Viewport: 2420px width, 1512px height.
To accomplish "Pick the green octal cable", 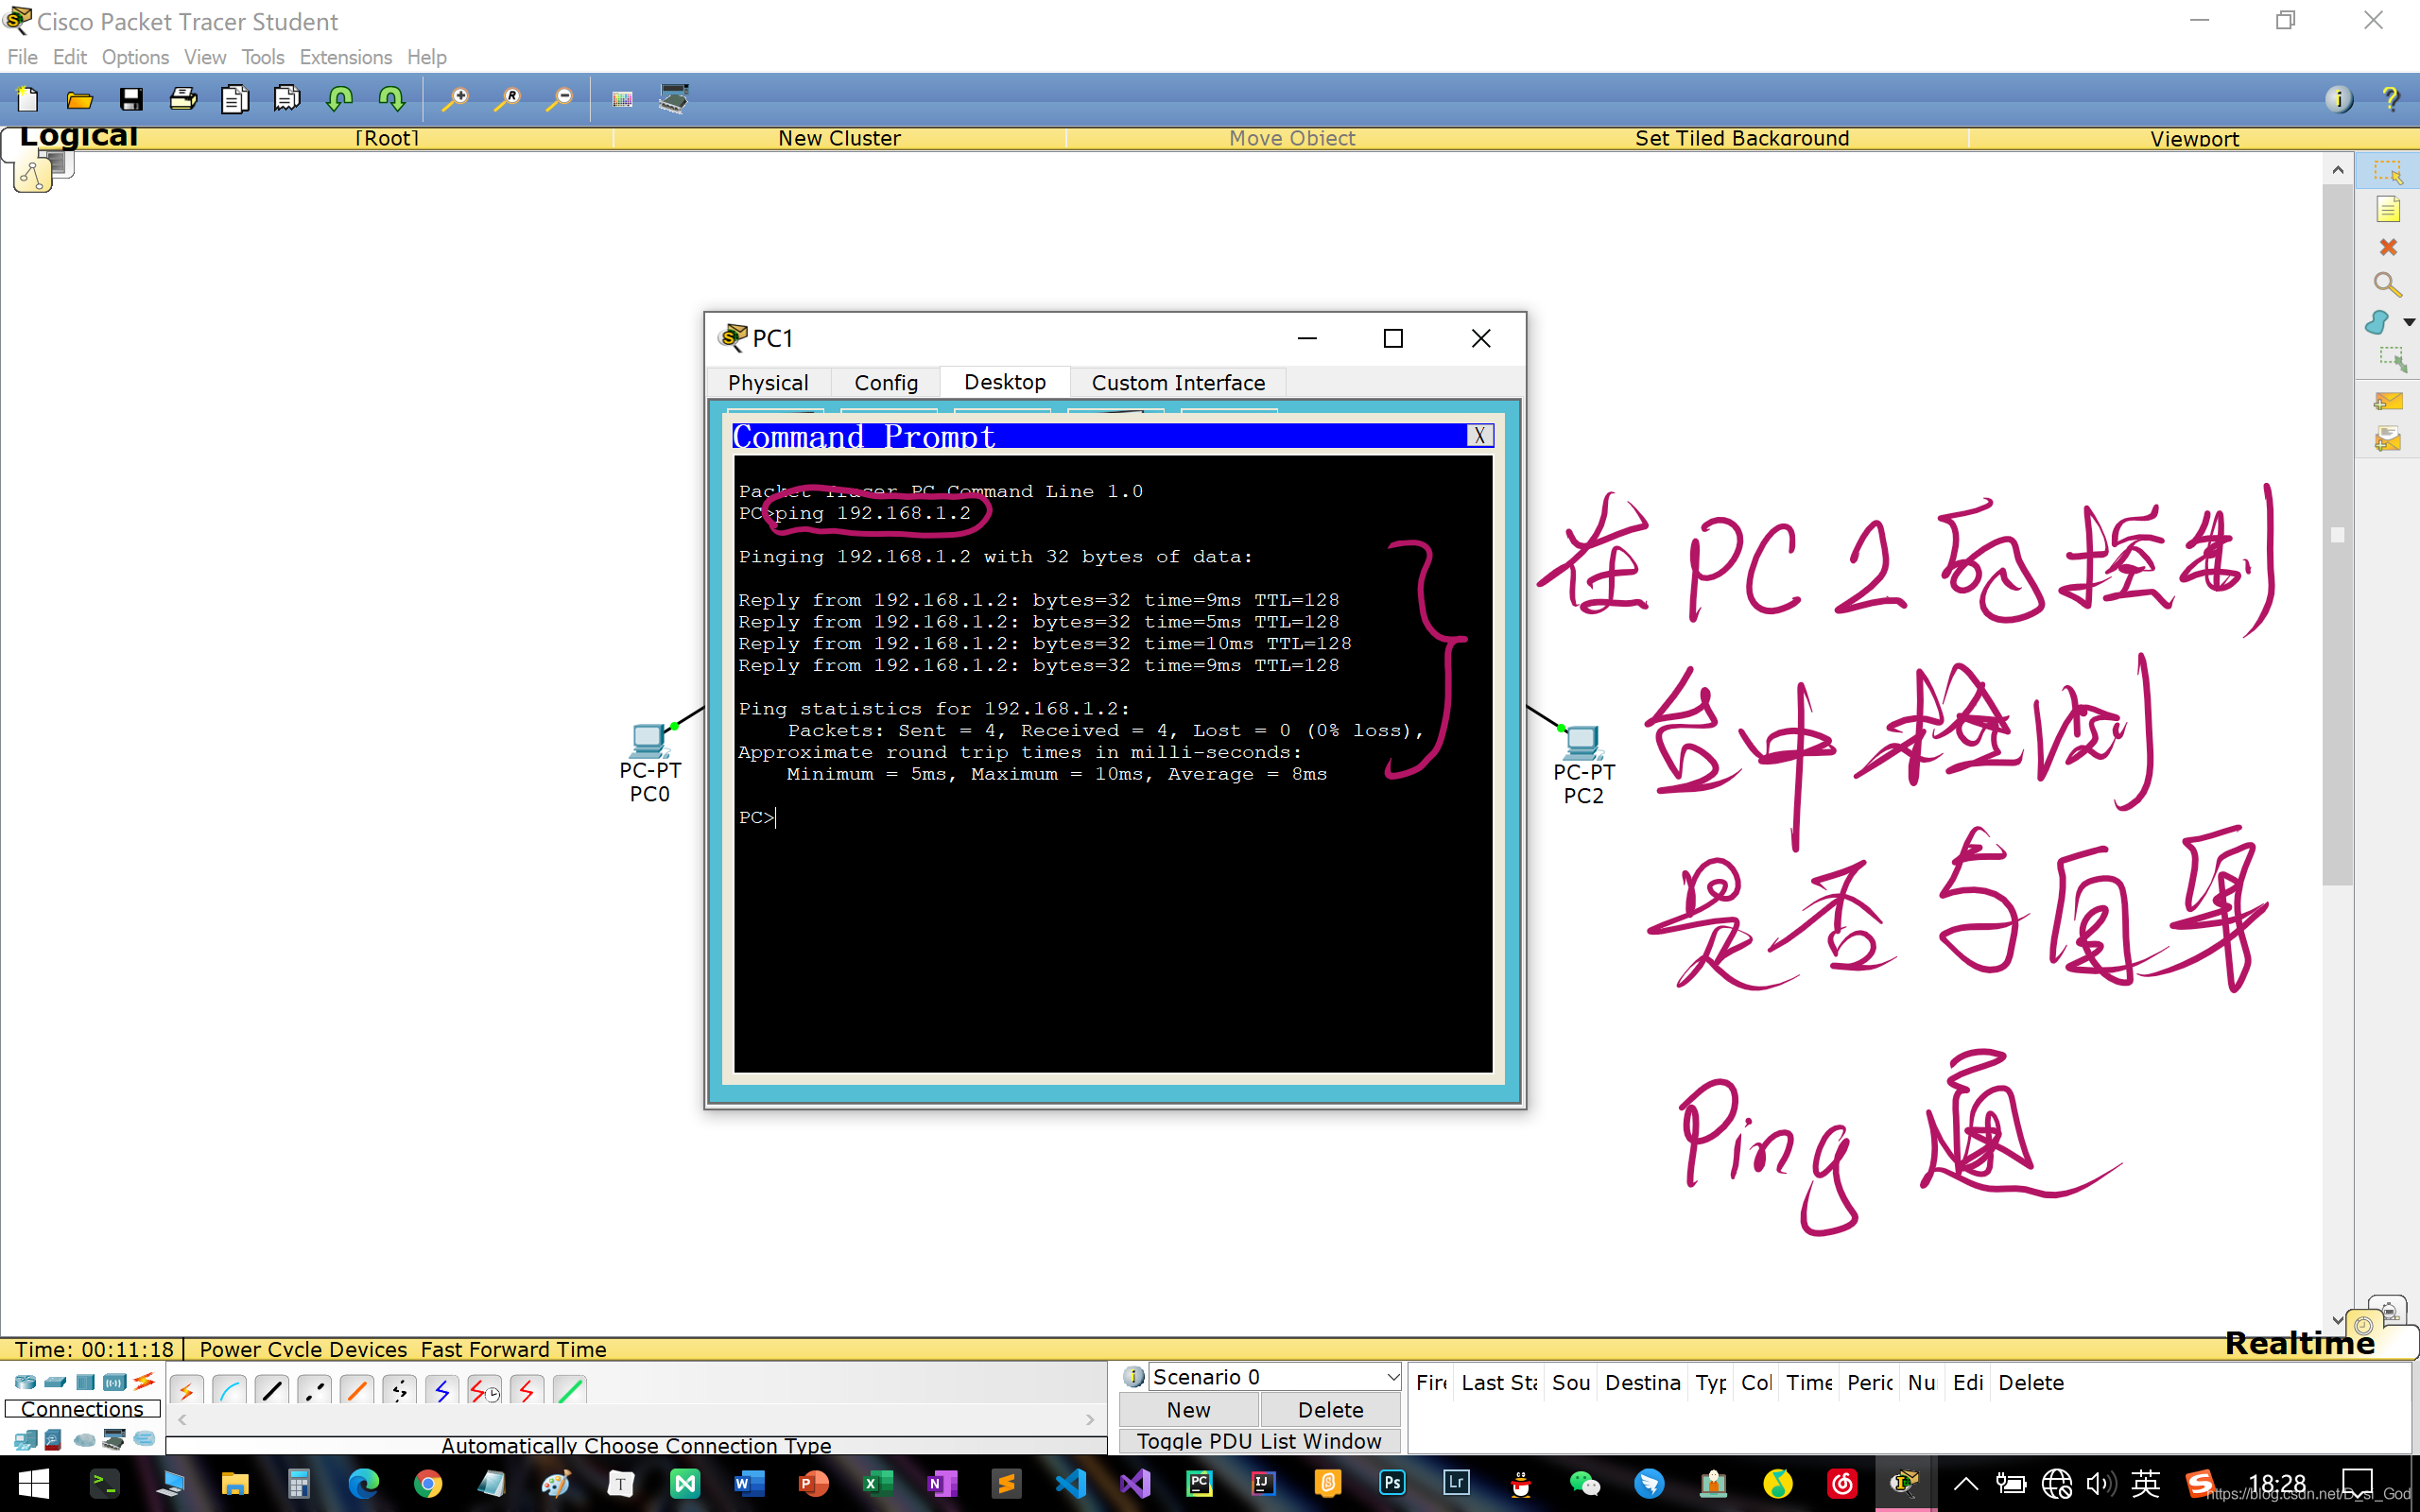I will [570, 1391].
